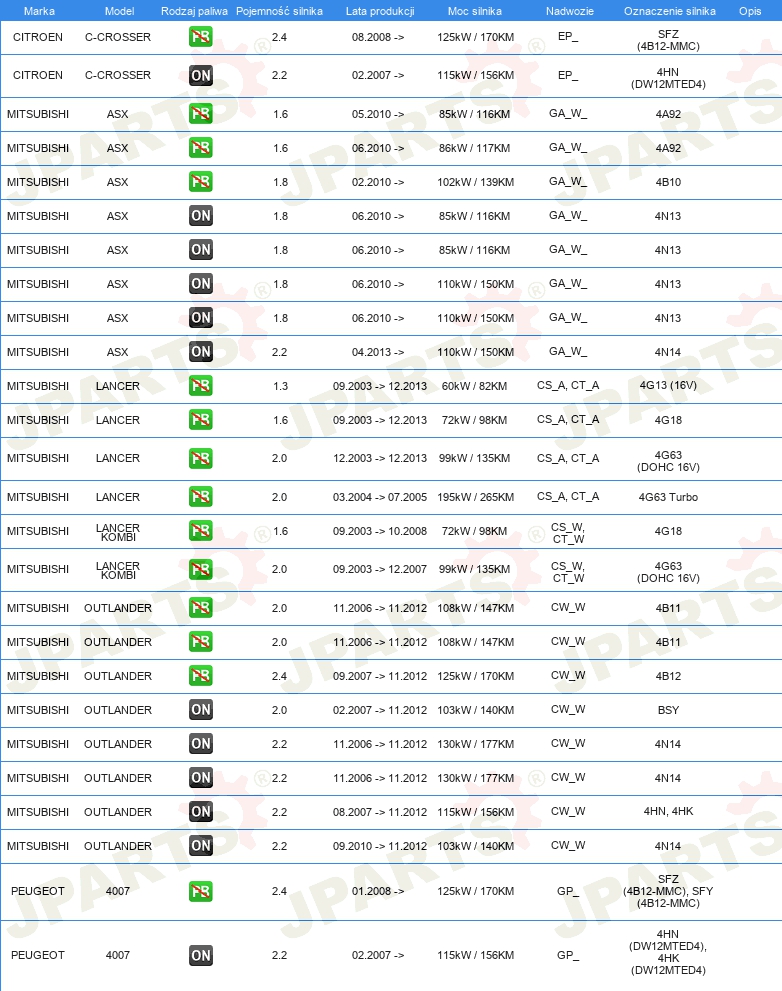Click diesel icon in Outlander 4HN, 4HK row
The width and height of the screenshot is (782, 991).
tap(200, 812)
